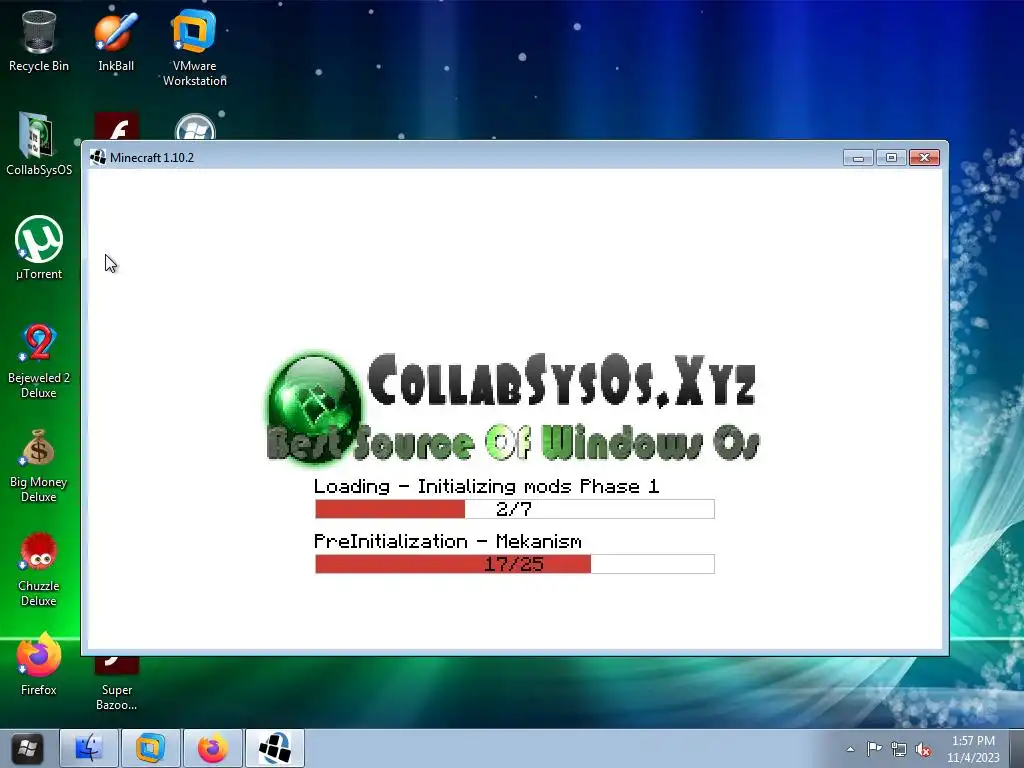Click the 'Loading - Initializing mods Phase 1' text

point(487,487)
